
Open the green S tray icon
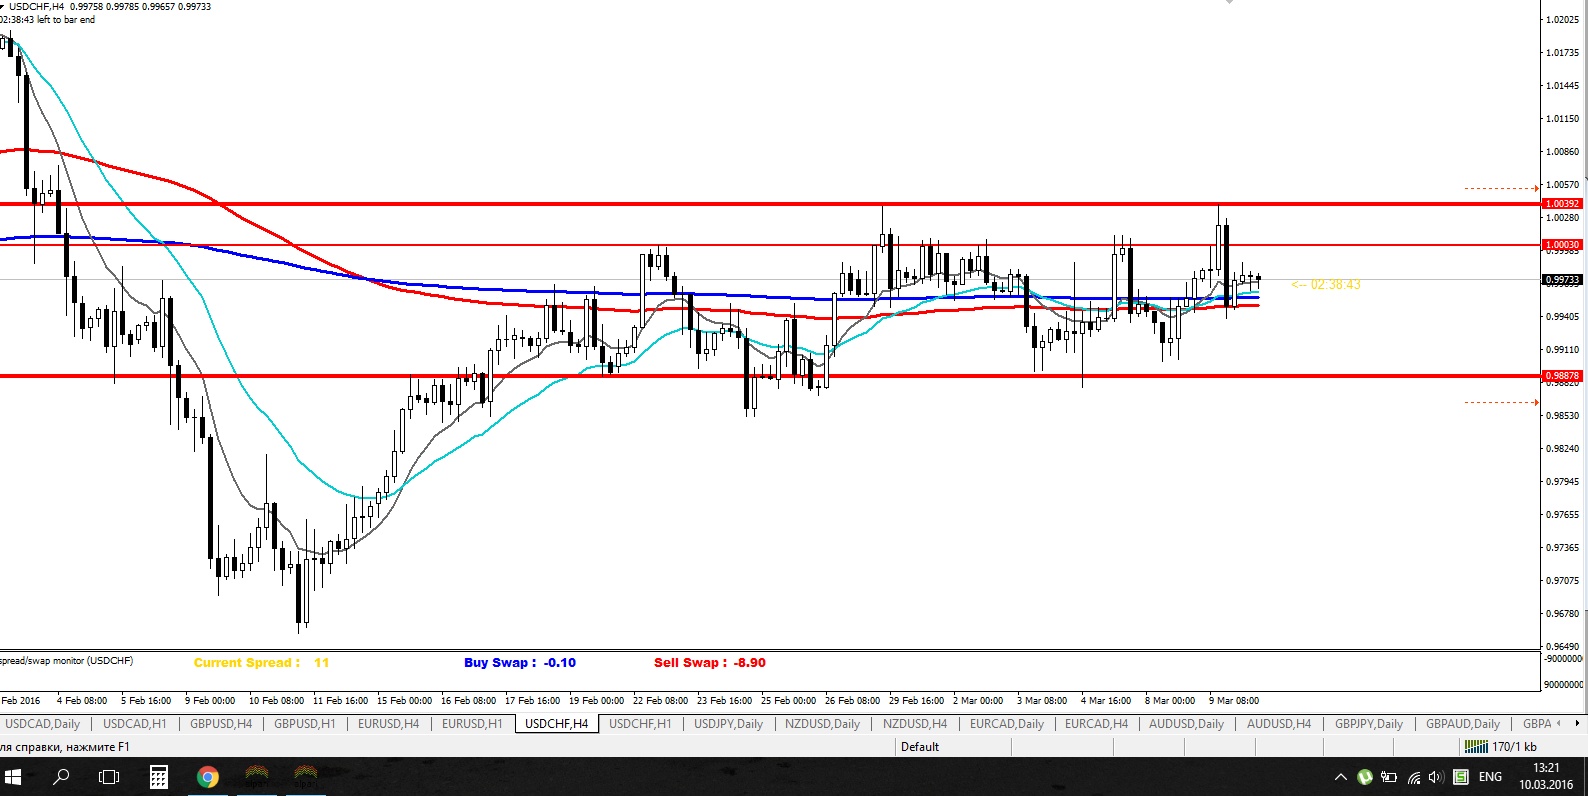click(1460, 777)
